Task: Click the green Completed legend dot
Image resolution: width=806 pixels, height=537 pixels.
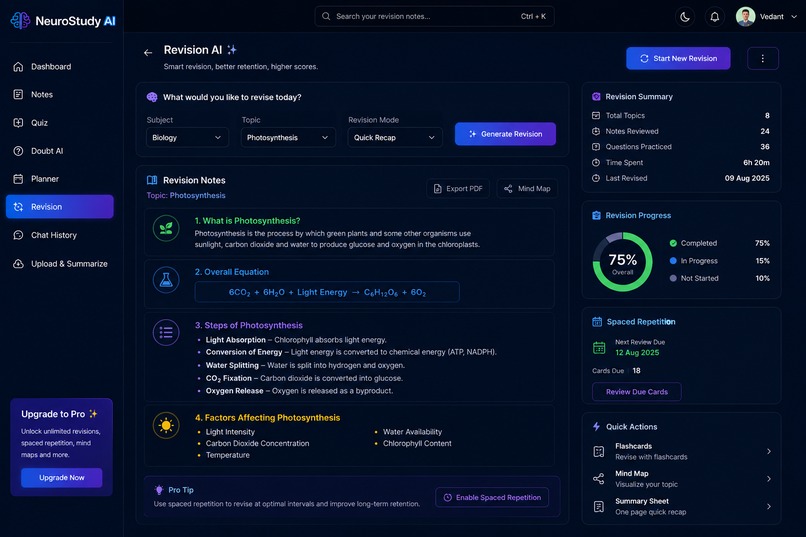Action: 673,243
